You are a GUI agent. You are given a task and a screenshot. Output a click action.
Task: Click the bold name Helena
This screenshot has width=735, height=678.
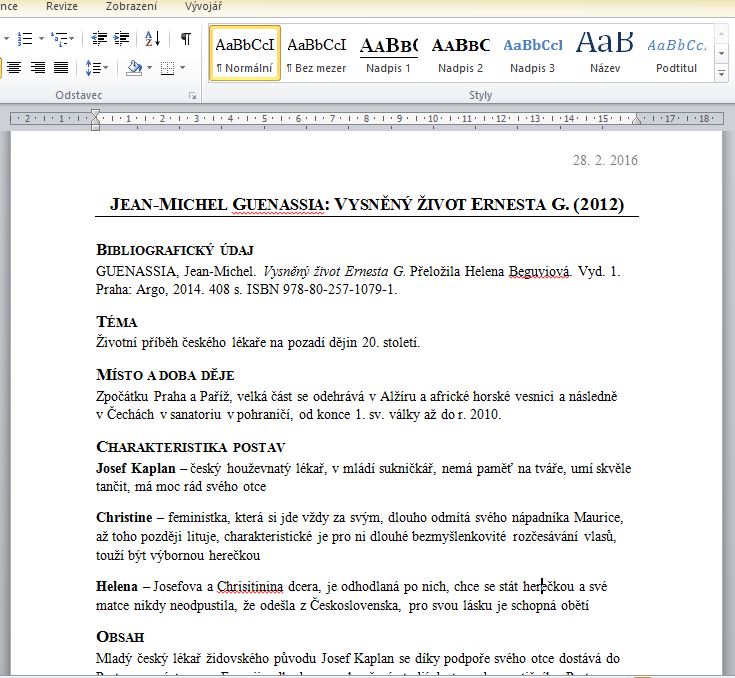click(117, 587)
